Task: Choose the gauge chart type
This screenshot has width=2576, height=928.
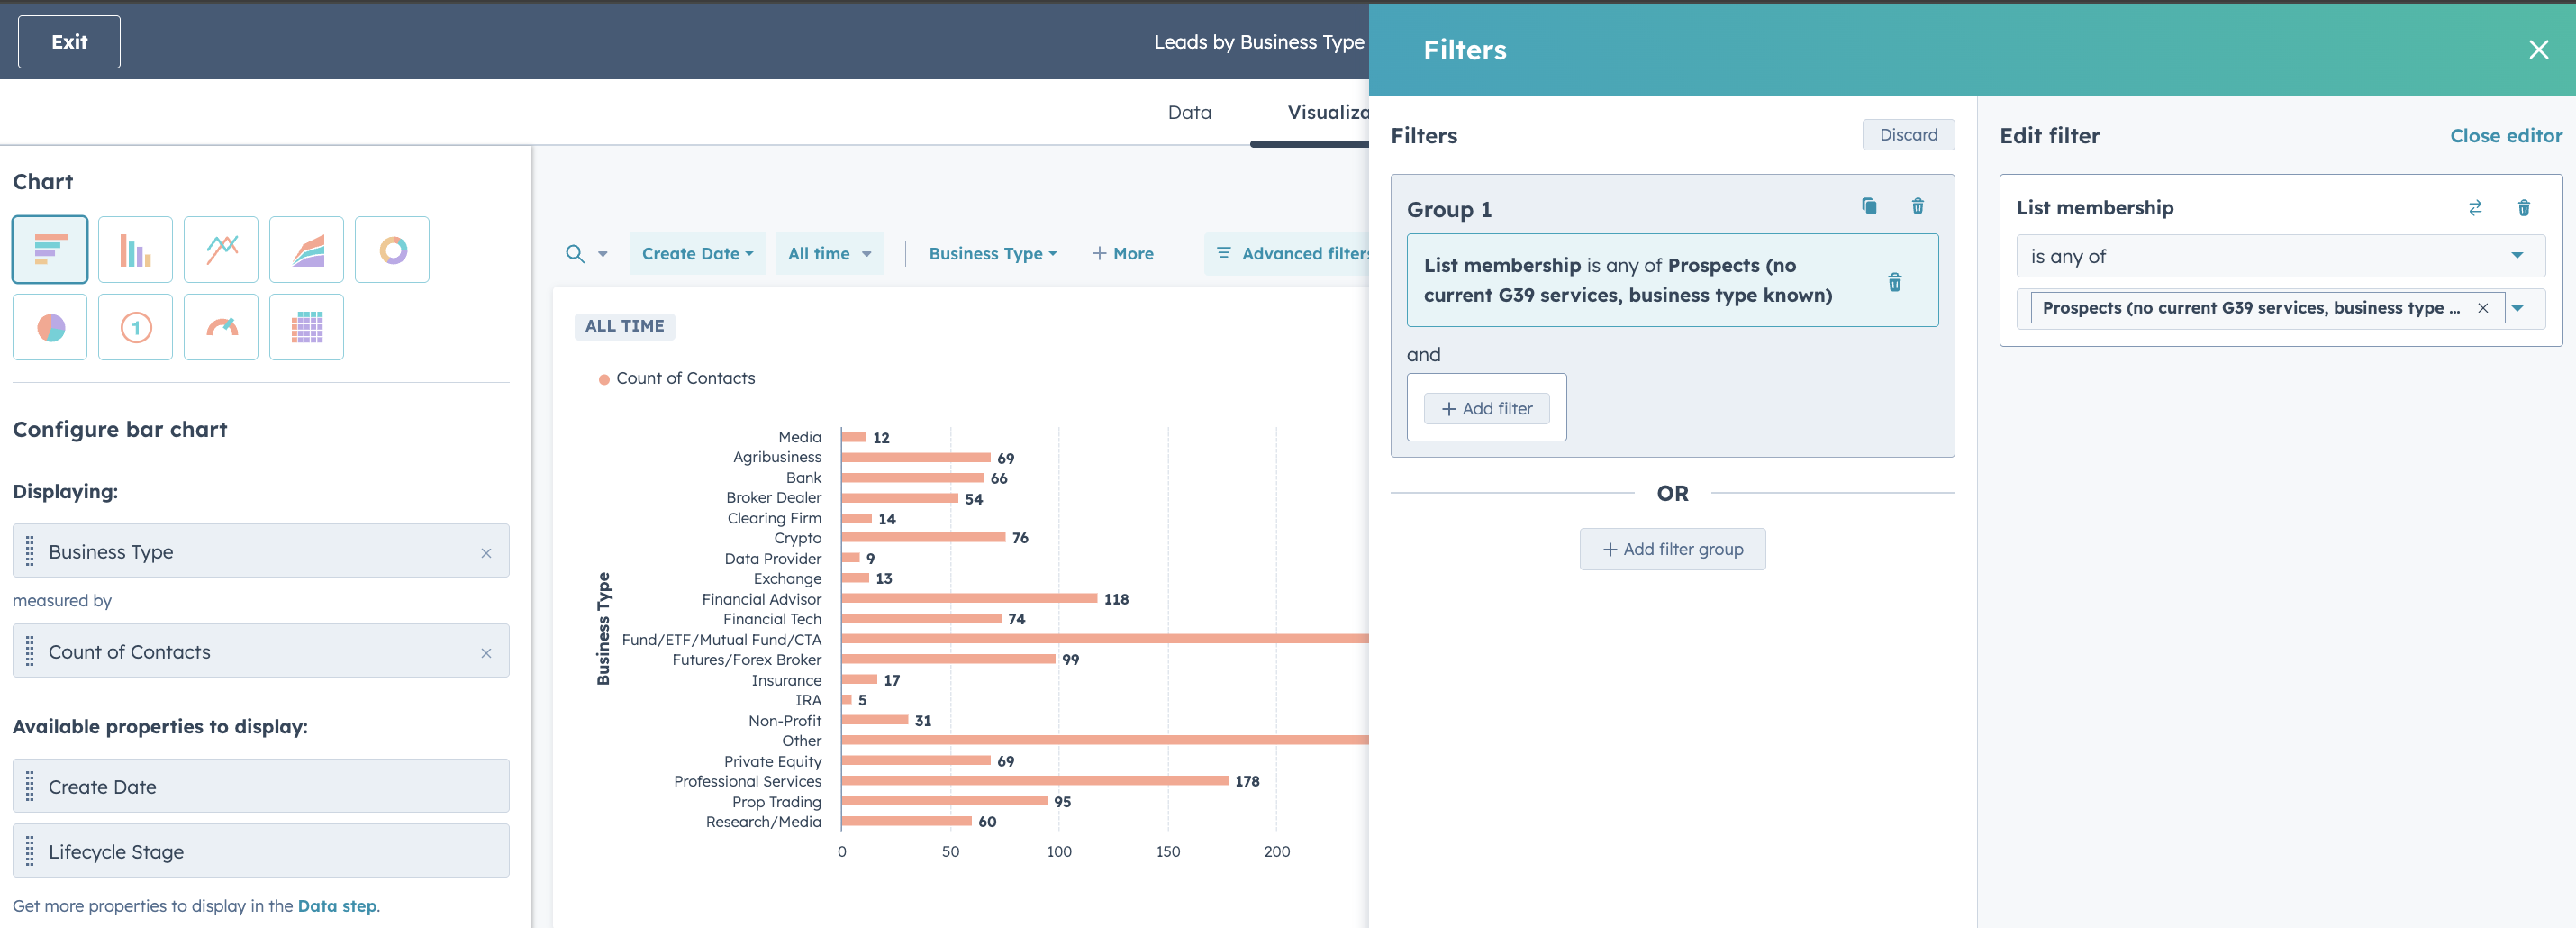Action: tap(221, 327)
